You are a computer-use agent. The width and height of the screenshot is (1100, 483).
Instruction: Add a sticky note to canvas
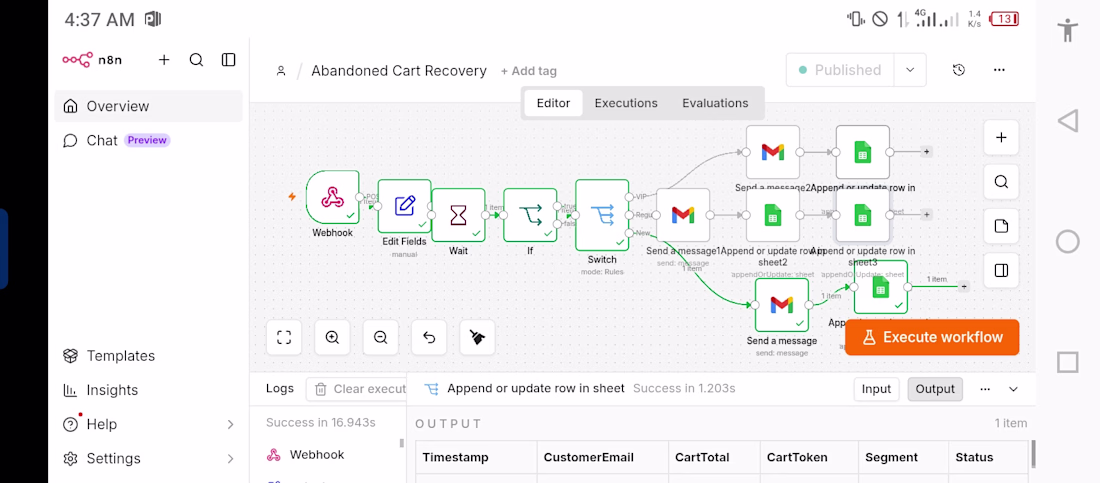(1001, 226)
